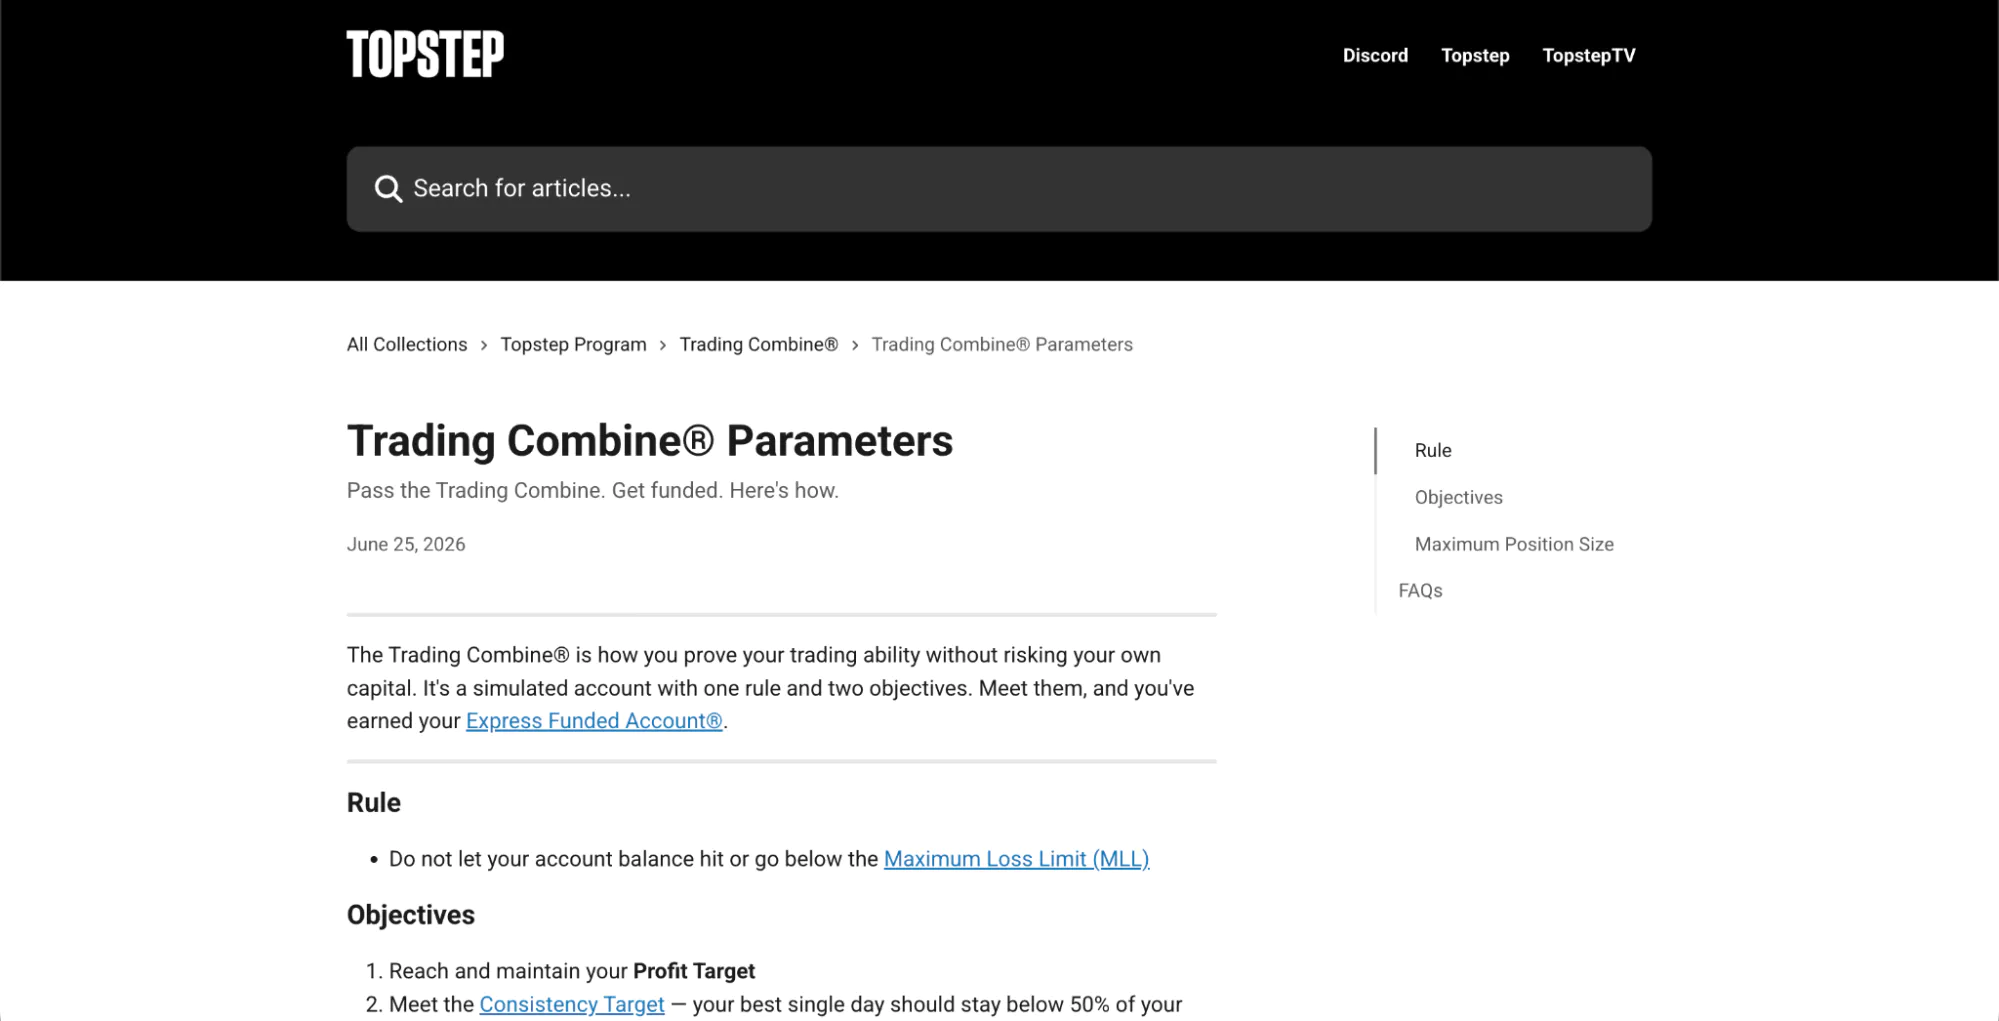Open the Express Funded Account® link
The image size is (1999, 1021).
click(x=594, y=721)
